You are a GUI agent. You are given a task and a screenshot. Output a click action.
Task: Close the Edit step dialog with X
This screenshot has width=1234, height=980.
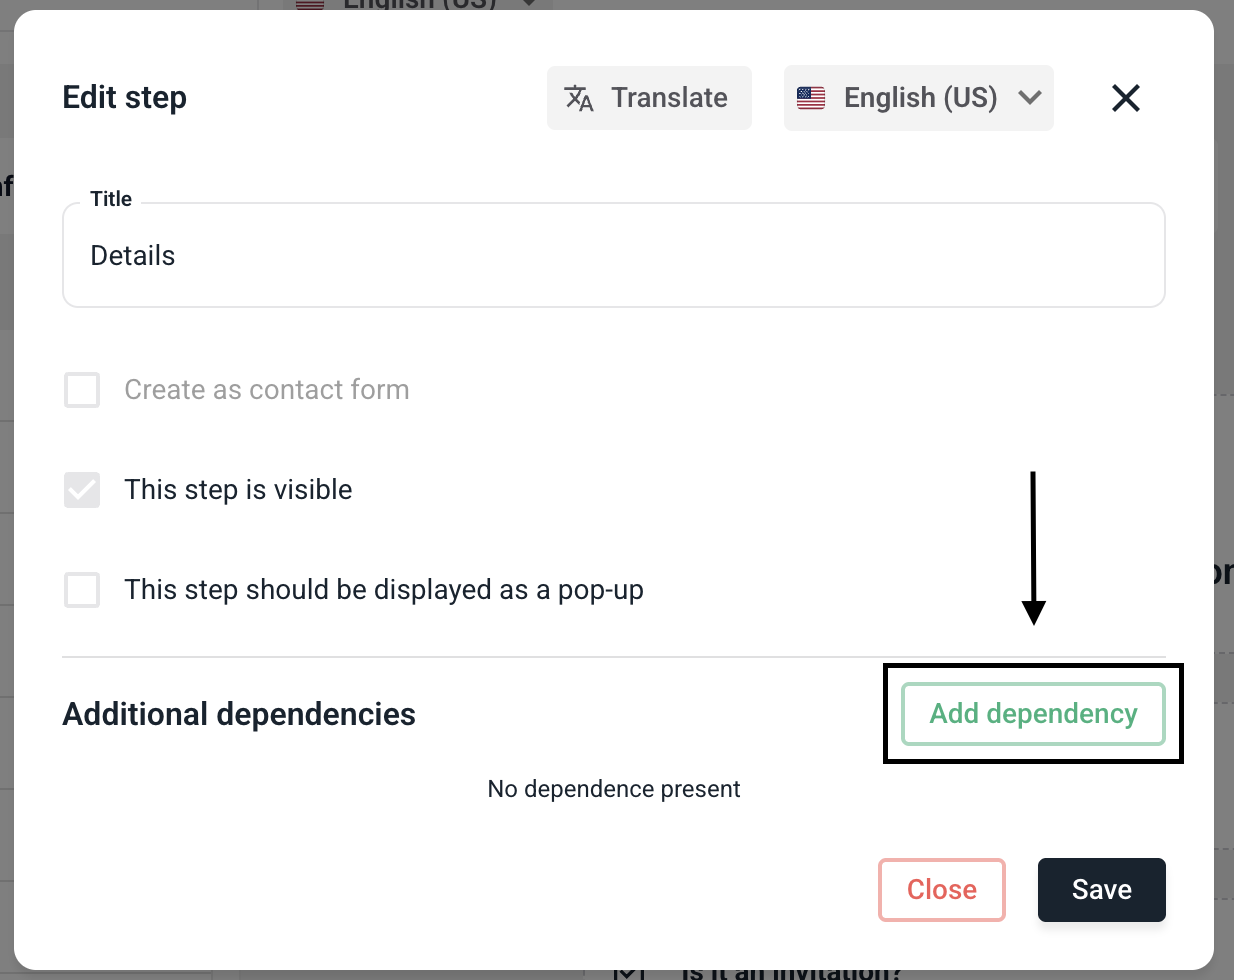click(1126, 98)
